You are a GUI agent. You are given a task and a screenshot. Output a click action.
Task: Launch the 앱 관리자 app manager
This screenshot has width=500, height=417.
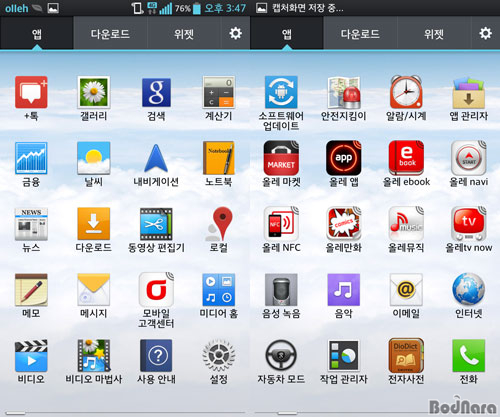coord(469,92)
